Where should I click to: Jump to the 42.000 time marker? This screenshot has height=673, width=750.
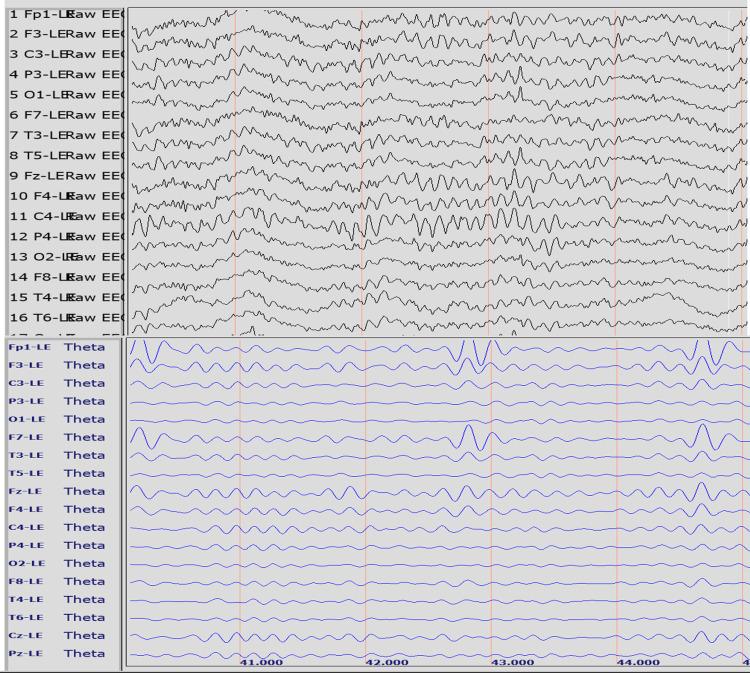[387, 661]
